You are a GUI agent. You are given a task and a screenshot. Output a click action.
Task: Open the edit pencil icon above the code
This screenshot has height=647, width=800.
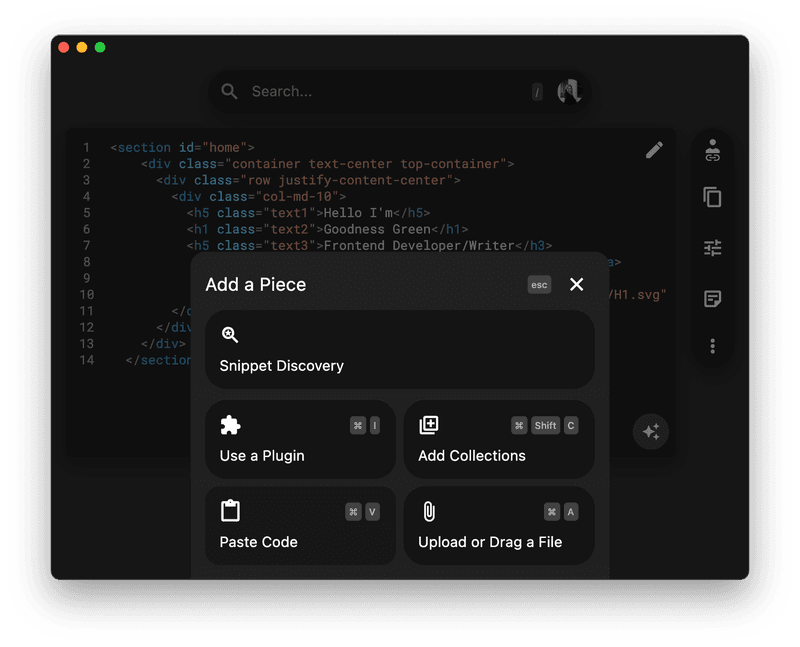pyautogui.click(x=655, y=149)
